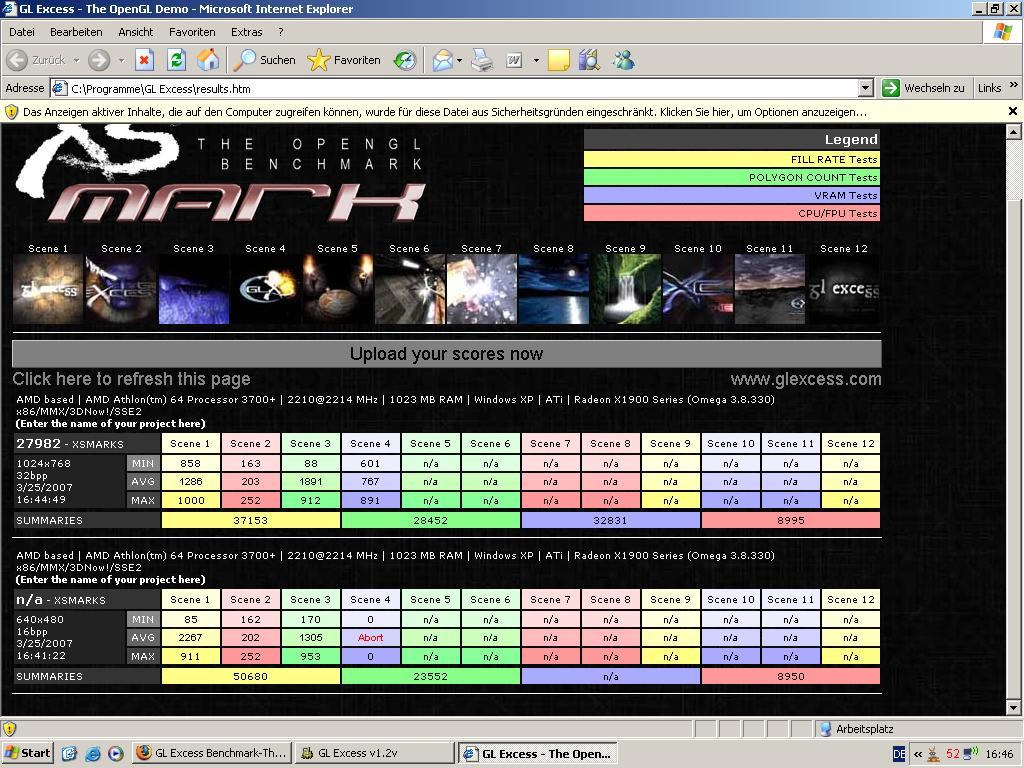Image resolution: width=1024 pixels, height=768 pixels.
Task: Click the scrollbar down arrow
Action: tap(1014, 707)
